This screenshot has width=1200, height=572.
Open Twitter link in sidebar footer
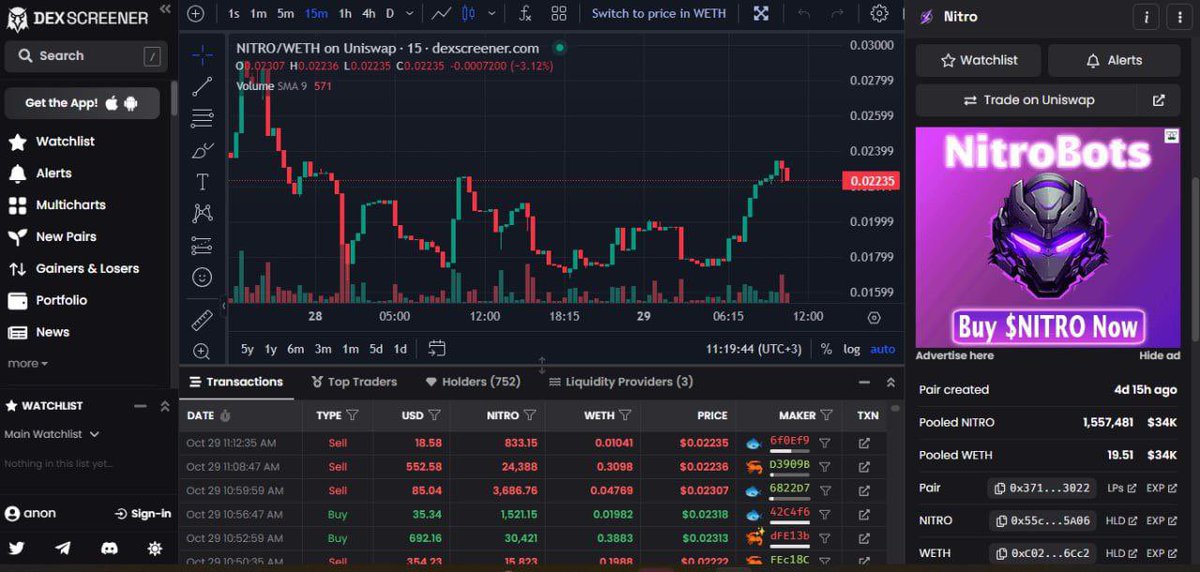pyautogui.click(x=17, y=548)
